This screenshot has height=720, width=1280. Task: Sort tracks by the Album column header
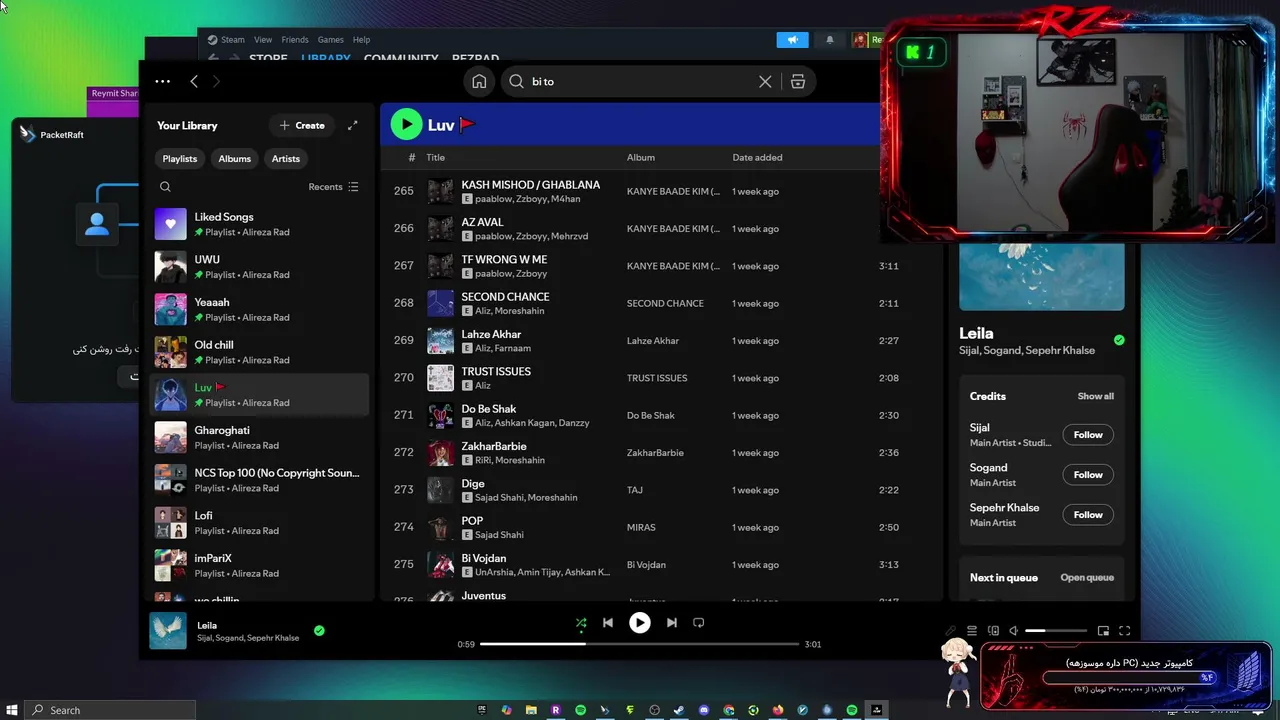tap(641, 158)
